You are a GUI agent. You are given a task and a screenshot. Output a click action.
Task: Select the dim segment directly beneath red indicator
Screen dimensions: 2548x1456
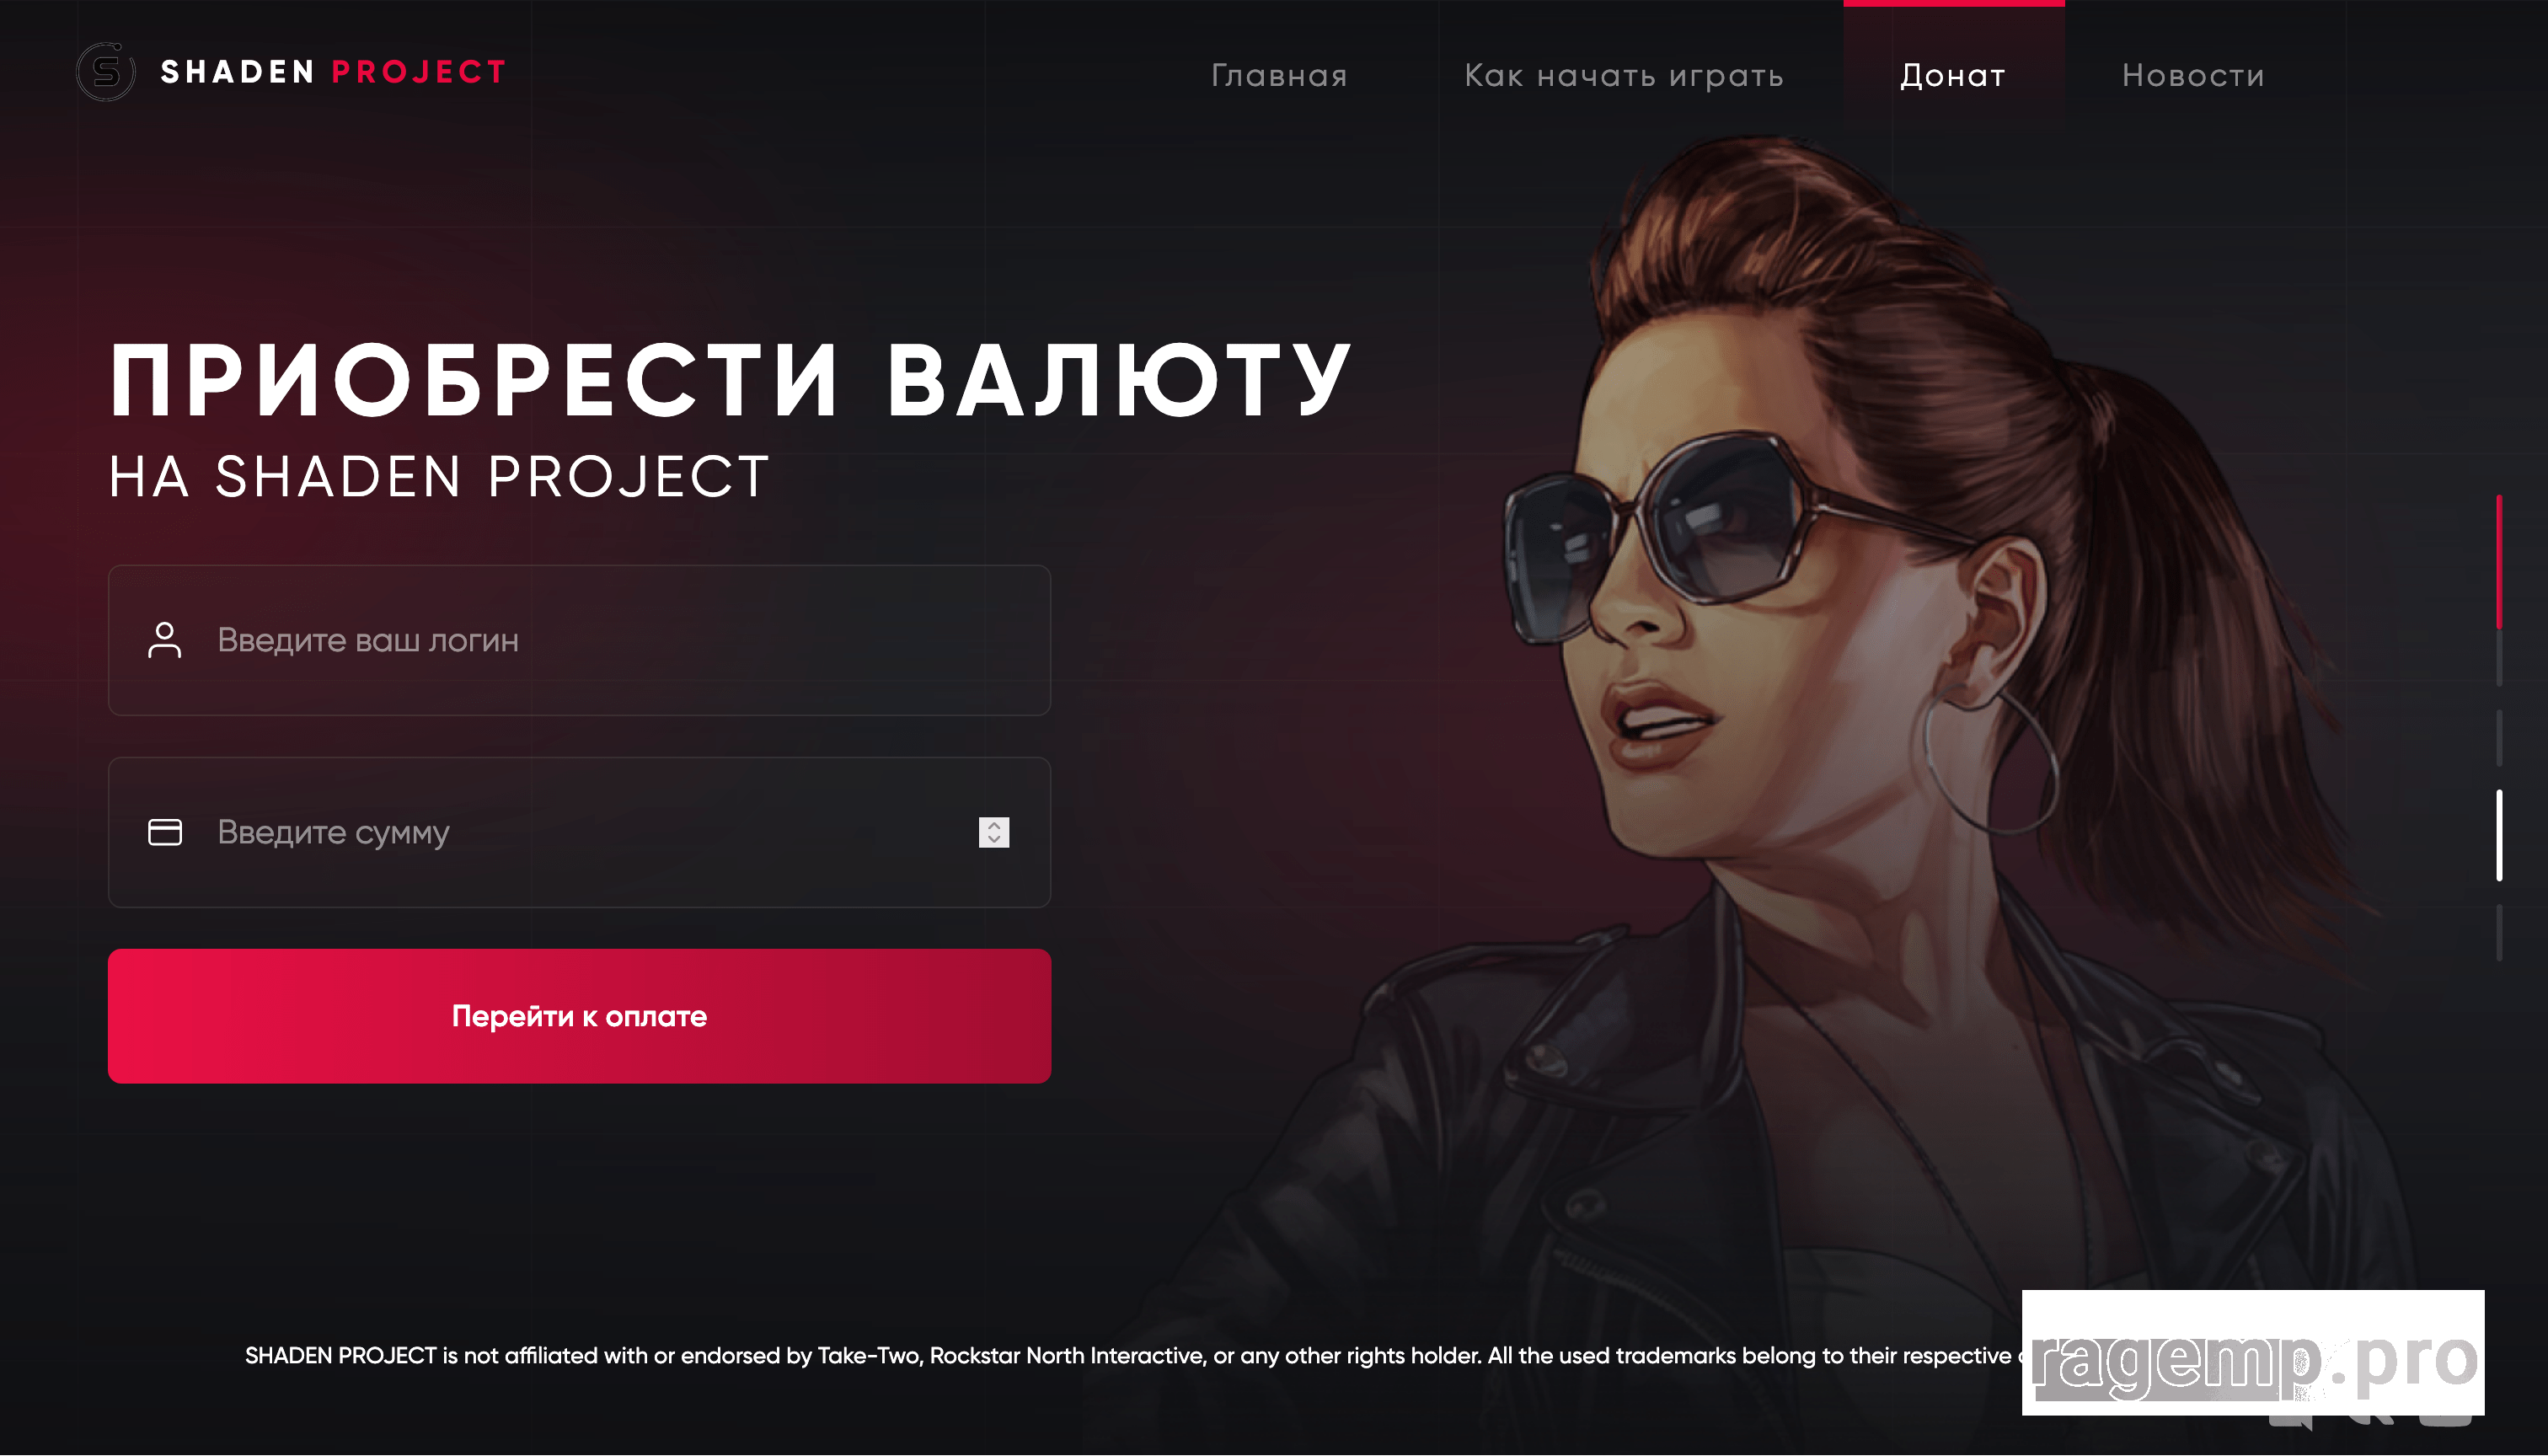pos(2499,657)
